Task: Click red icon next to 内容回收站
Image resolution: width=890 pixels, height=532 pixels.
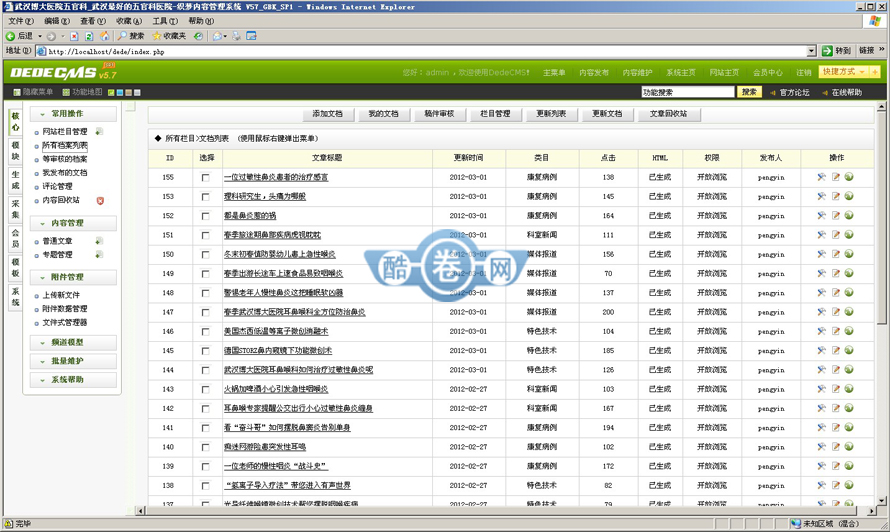Action: point(100,200)
